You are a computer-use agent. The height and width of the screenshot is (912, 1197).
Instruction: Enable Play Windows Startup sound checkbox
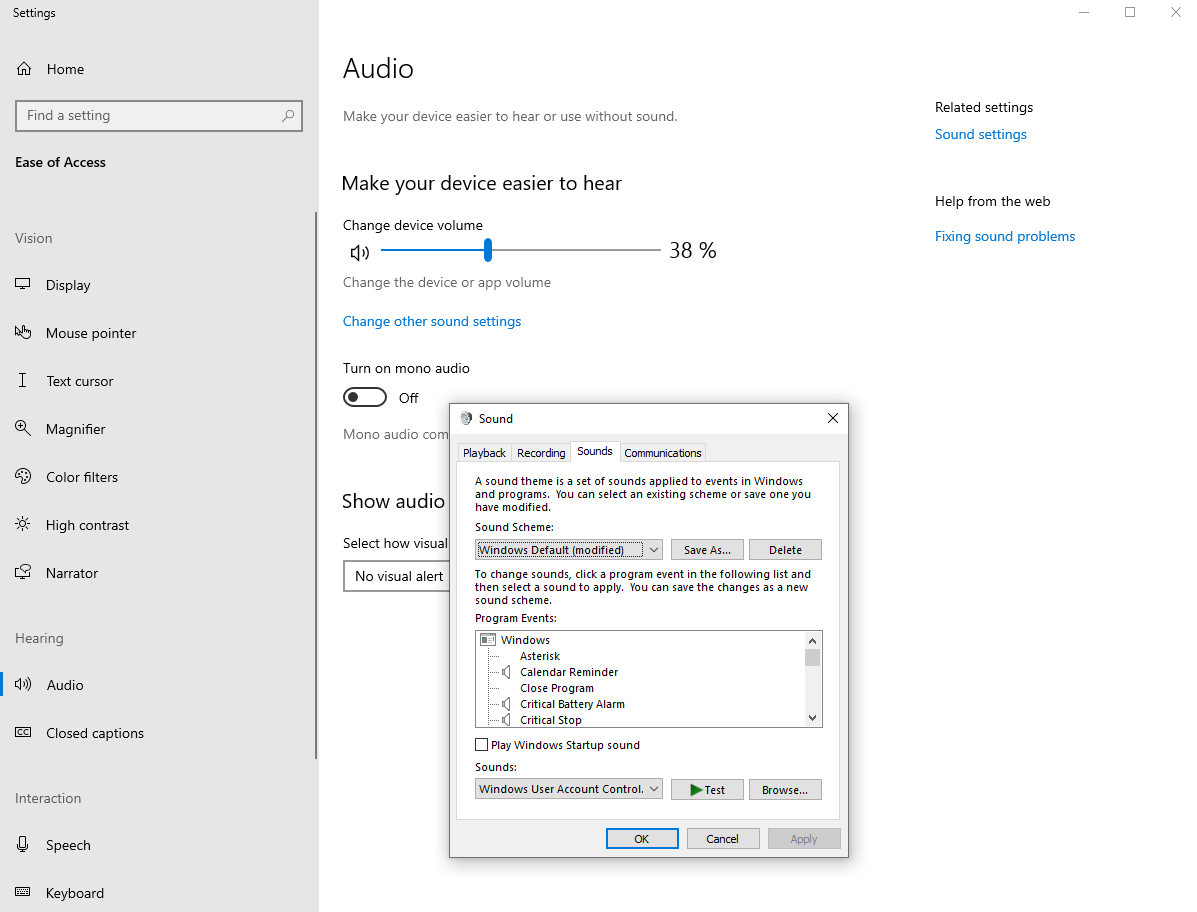482,745
